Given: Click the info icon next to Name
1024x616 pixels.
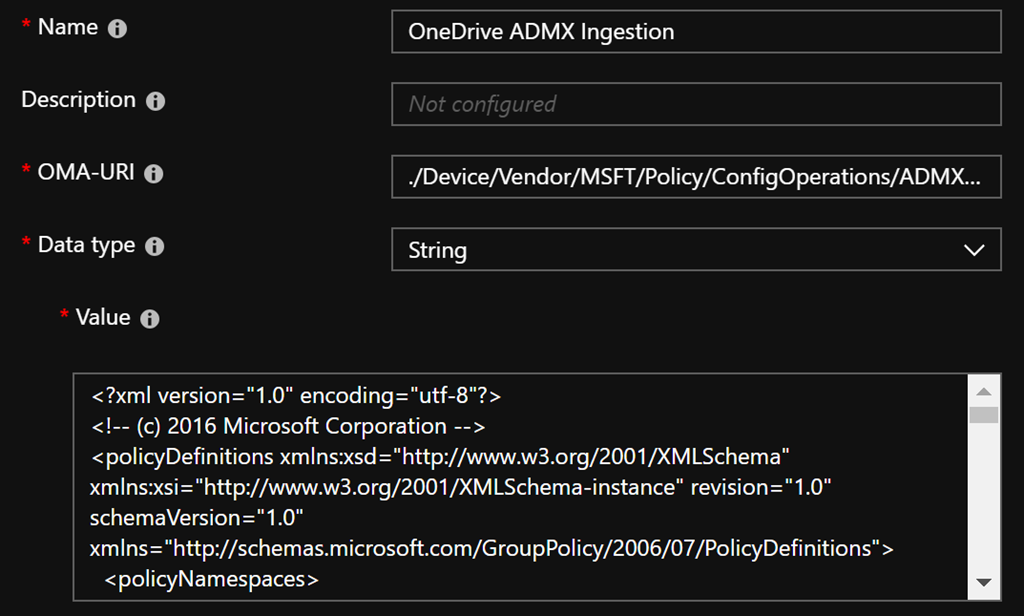Looking at the screenshot, I should pyautogui.click(x=117, y=29).
